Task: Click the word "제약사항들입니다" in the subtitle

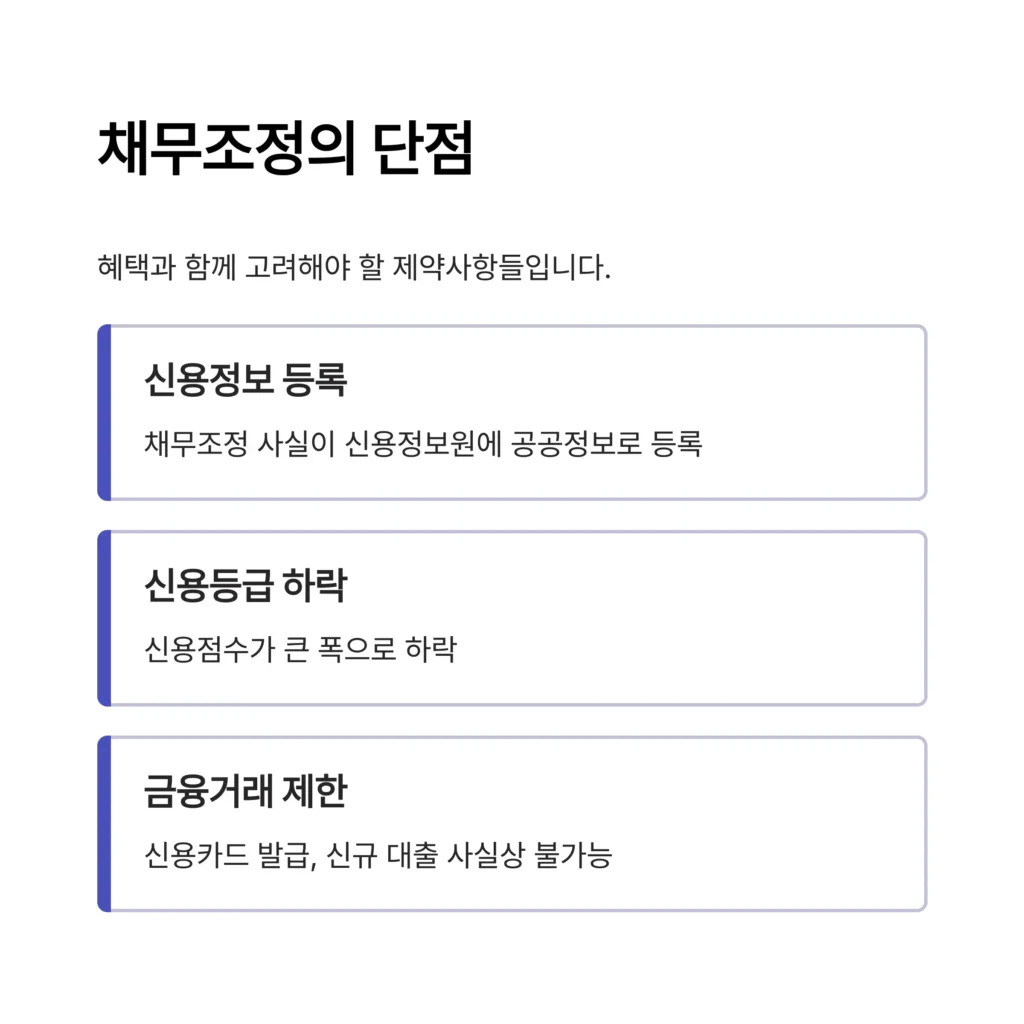Action: [x=532, y=268]
